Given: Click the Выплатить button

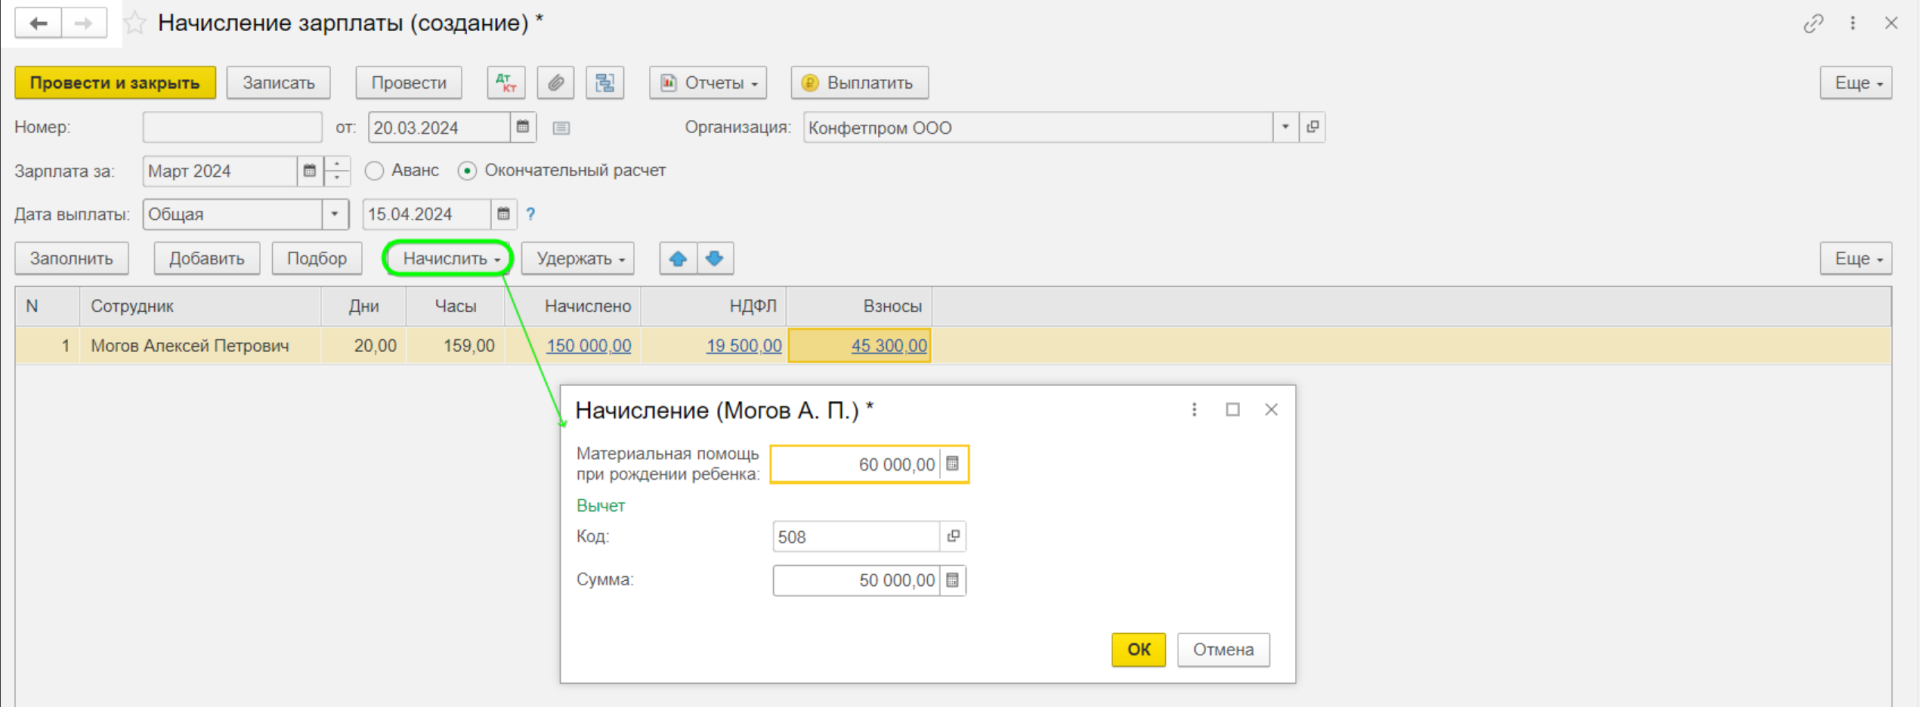Looking at the screenshot, I should (x=860, y=83).
